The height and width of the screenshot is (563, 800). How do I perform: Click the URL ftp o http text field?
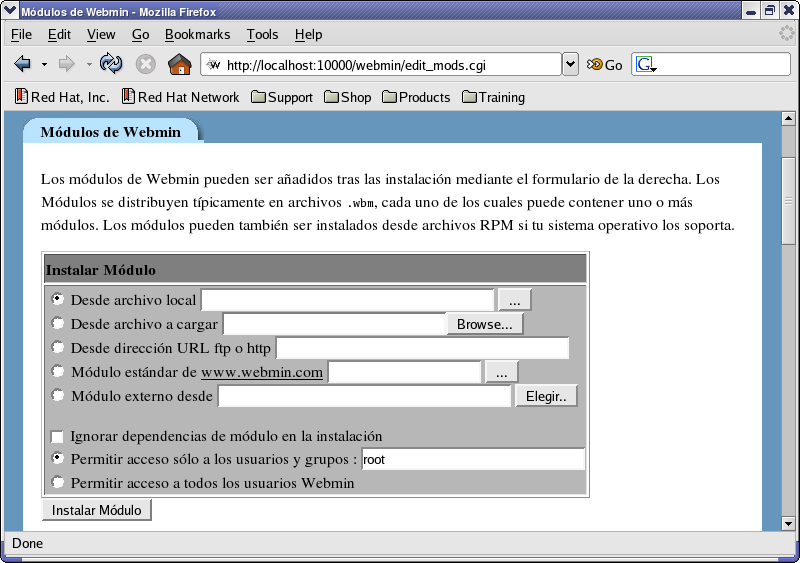[x=422, y=348]
